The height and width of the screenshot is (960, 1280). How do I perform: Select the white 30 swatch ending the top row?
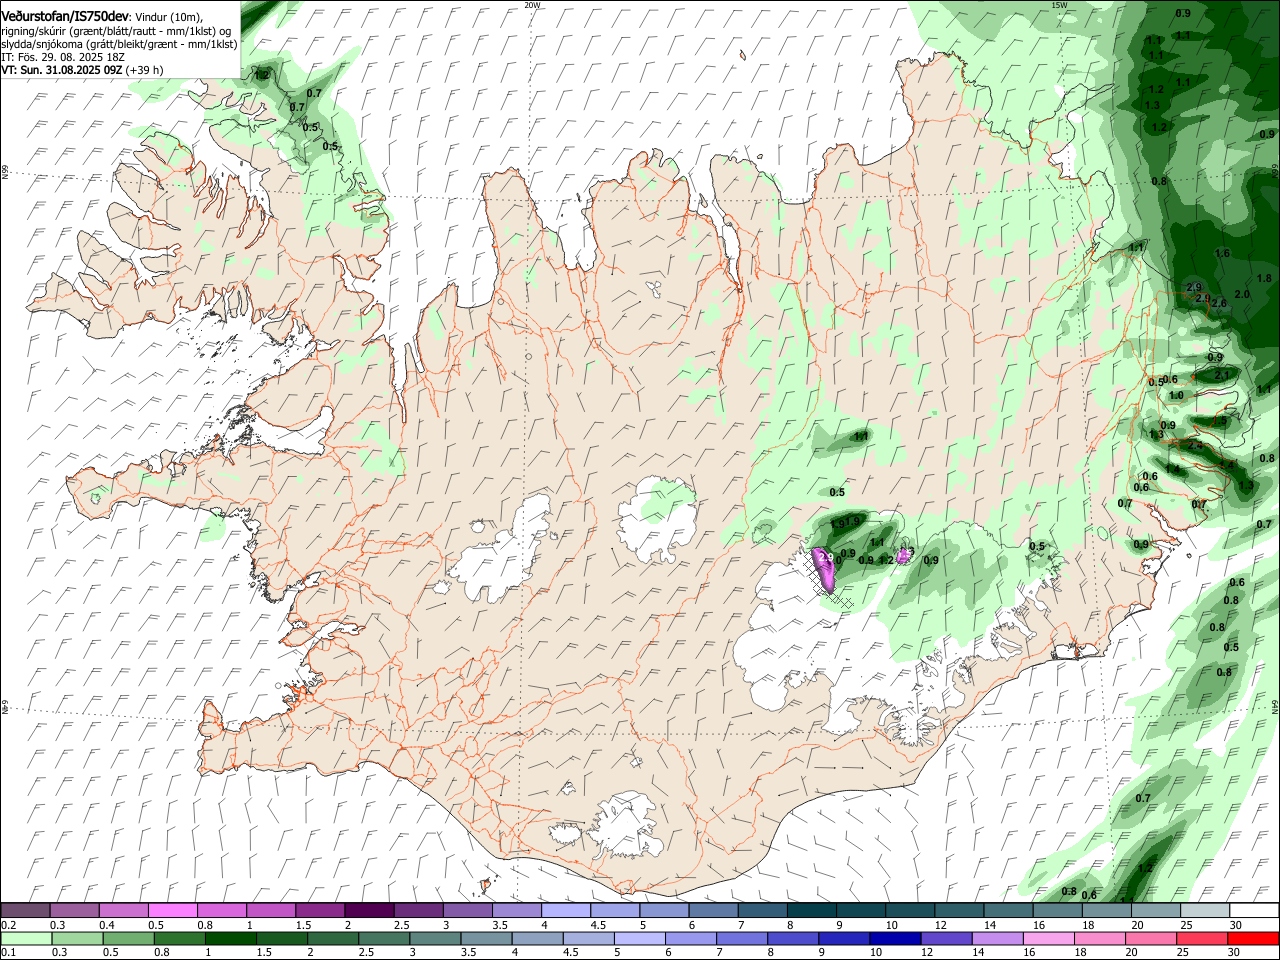[x=1254, y=910]
